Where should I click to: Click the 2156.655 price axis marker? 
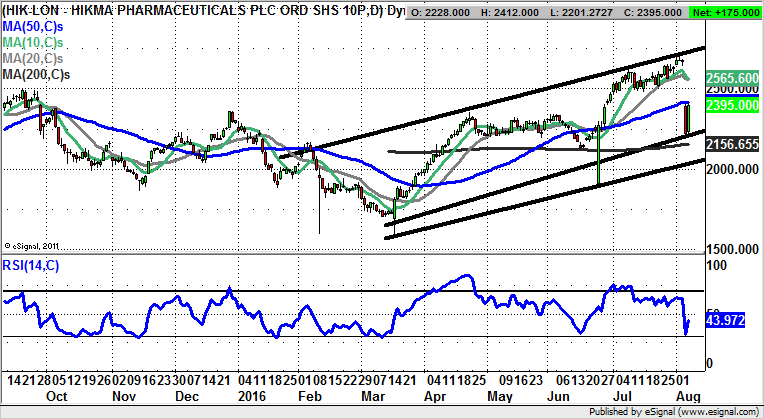[x=732, y=144]
